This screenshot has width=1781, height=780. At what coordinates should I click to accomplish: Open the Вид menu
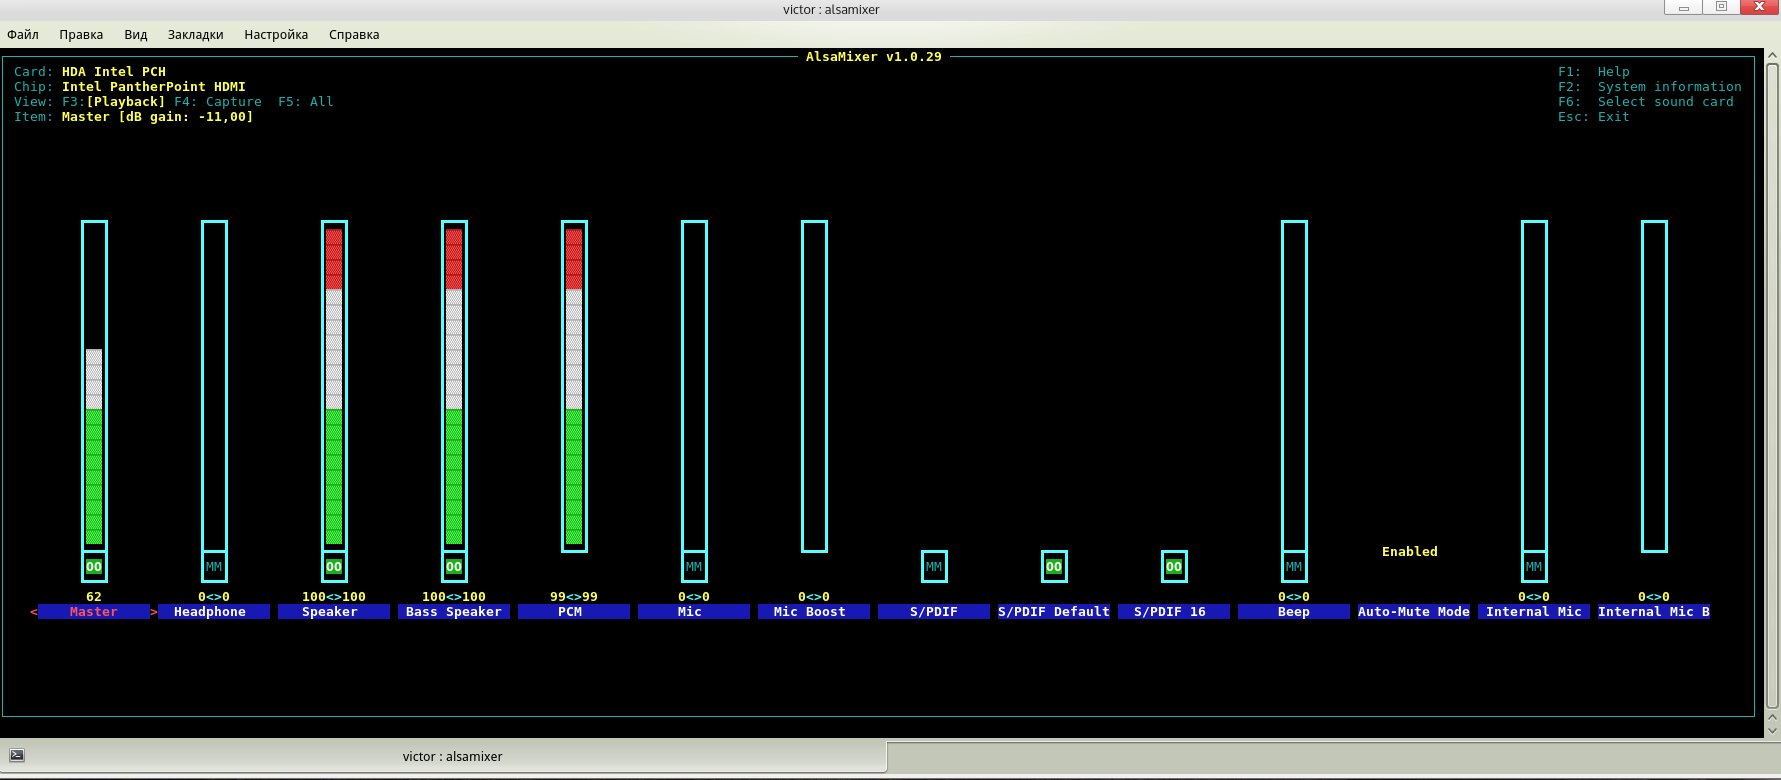(136, 34)
